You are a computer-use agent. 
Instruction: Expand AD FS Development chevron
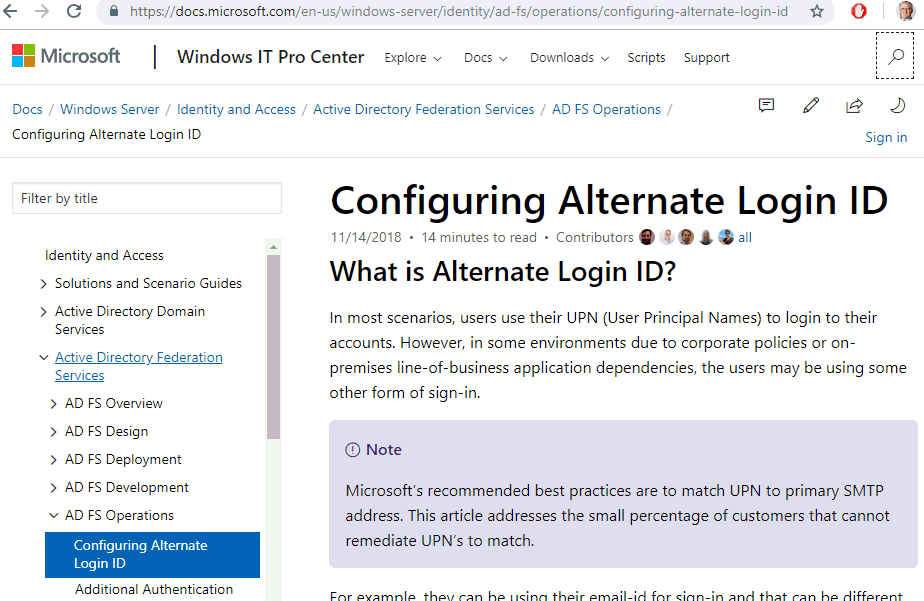point(53,488)
